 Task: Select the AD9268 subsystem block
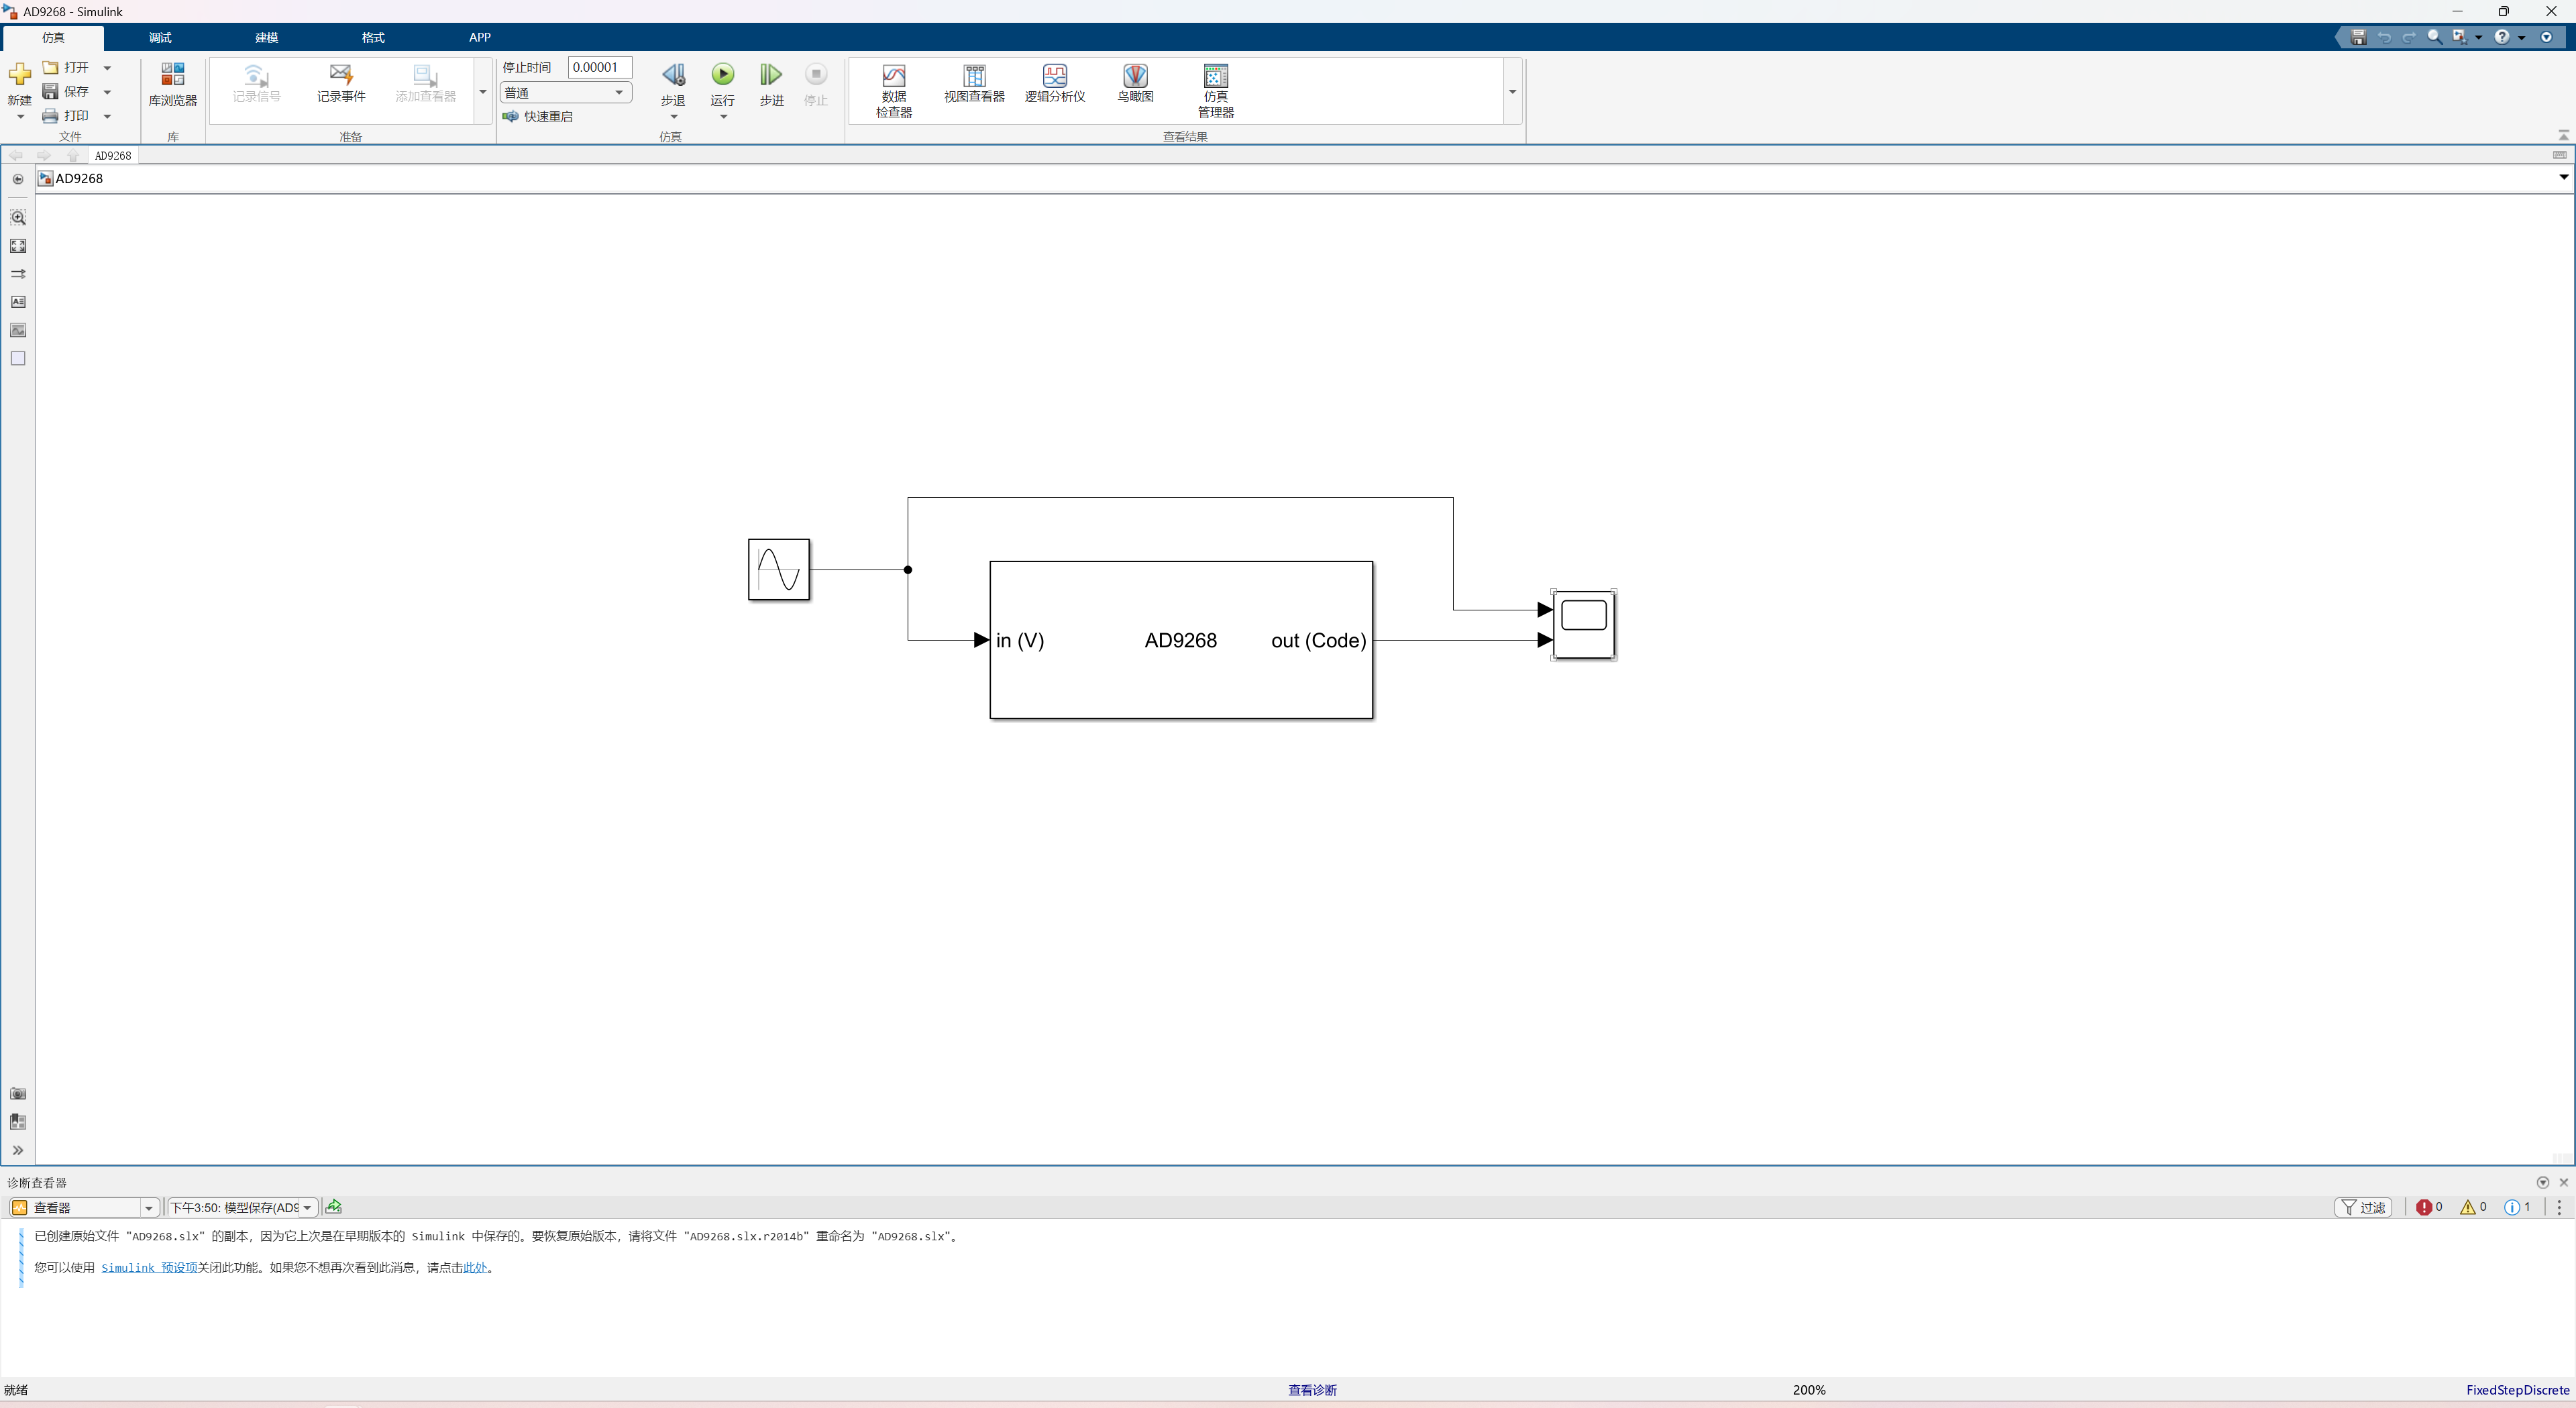pos(1181,640)
